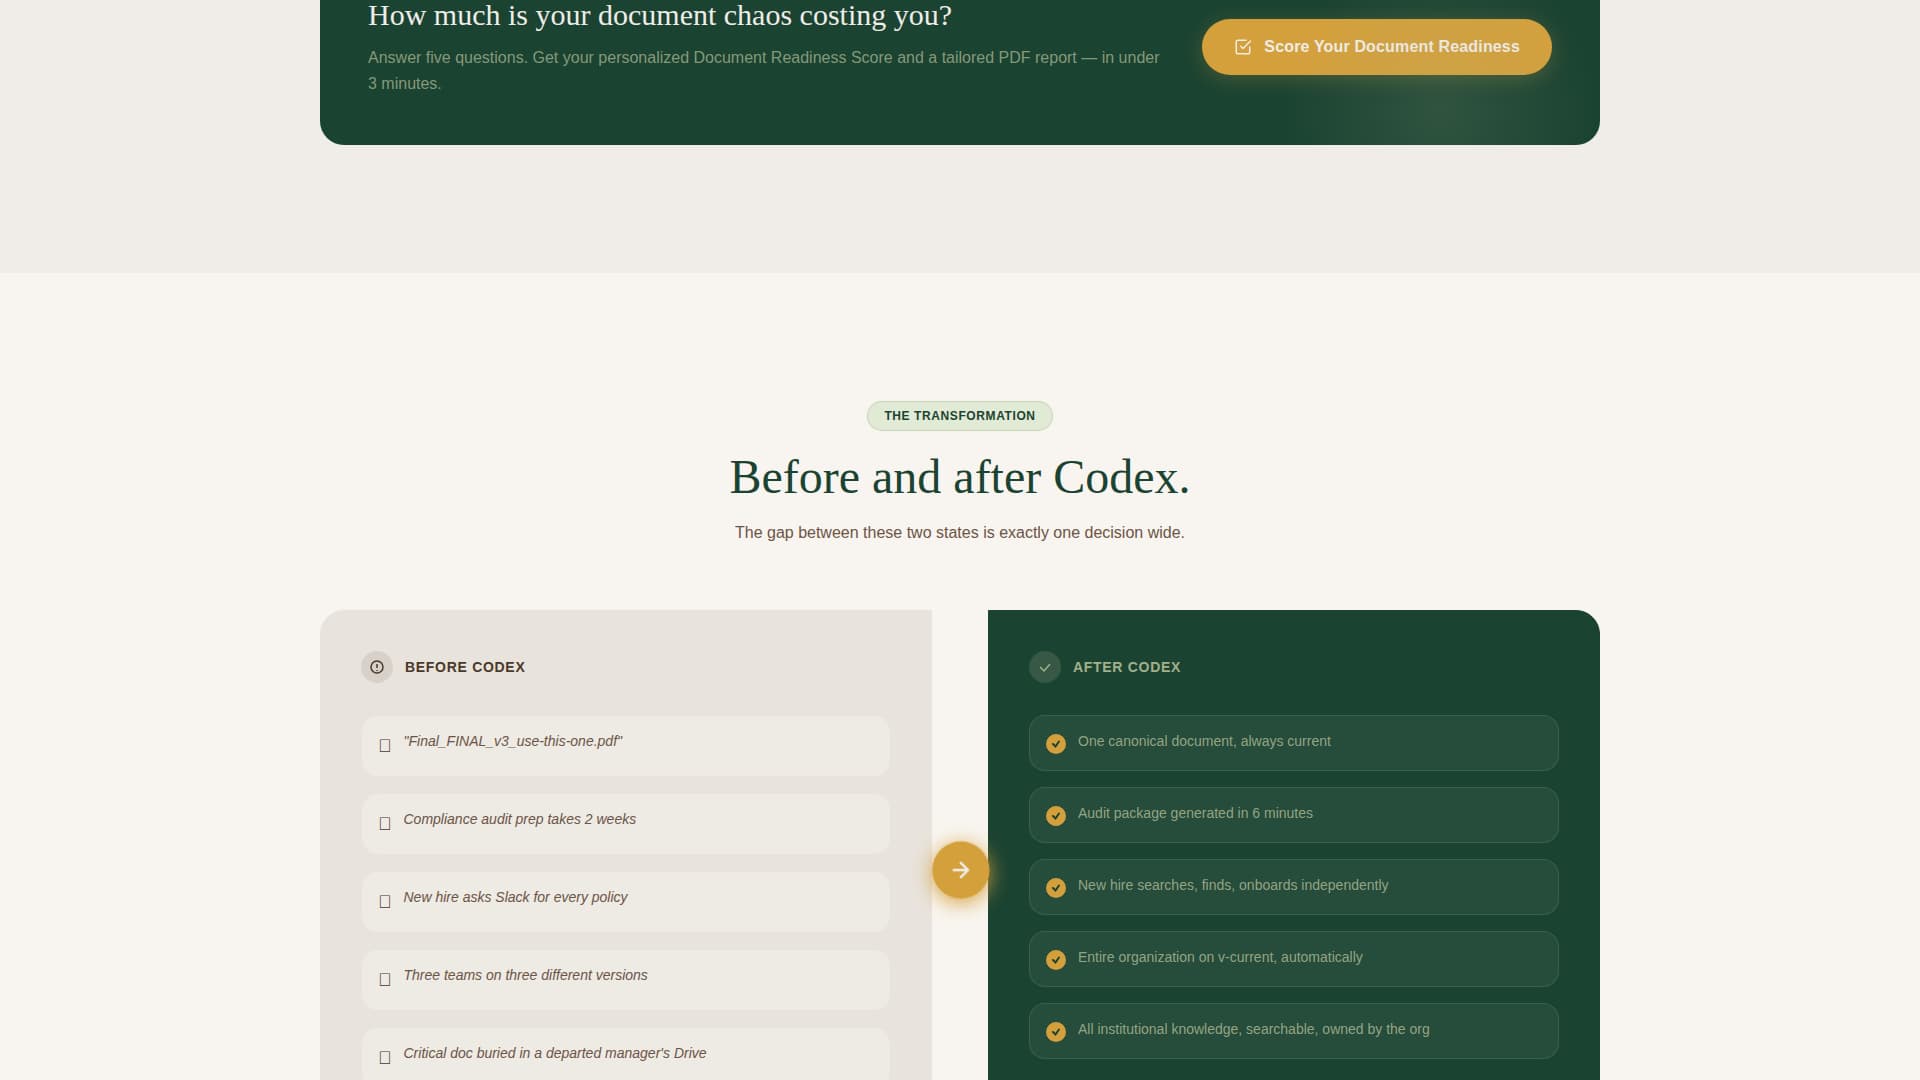The height and width of the screenshot is (1080, 1920).
Task: Click "Compliance audit prep takes 2 weeks" text
Action: (x=520, y=819)
